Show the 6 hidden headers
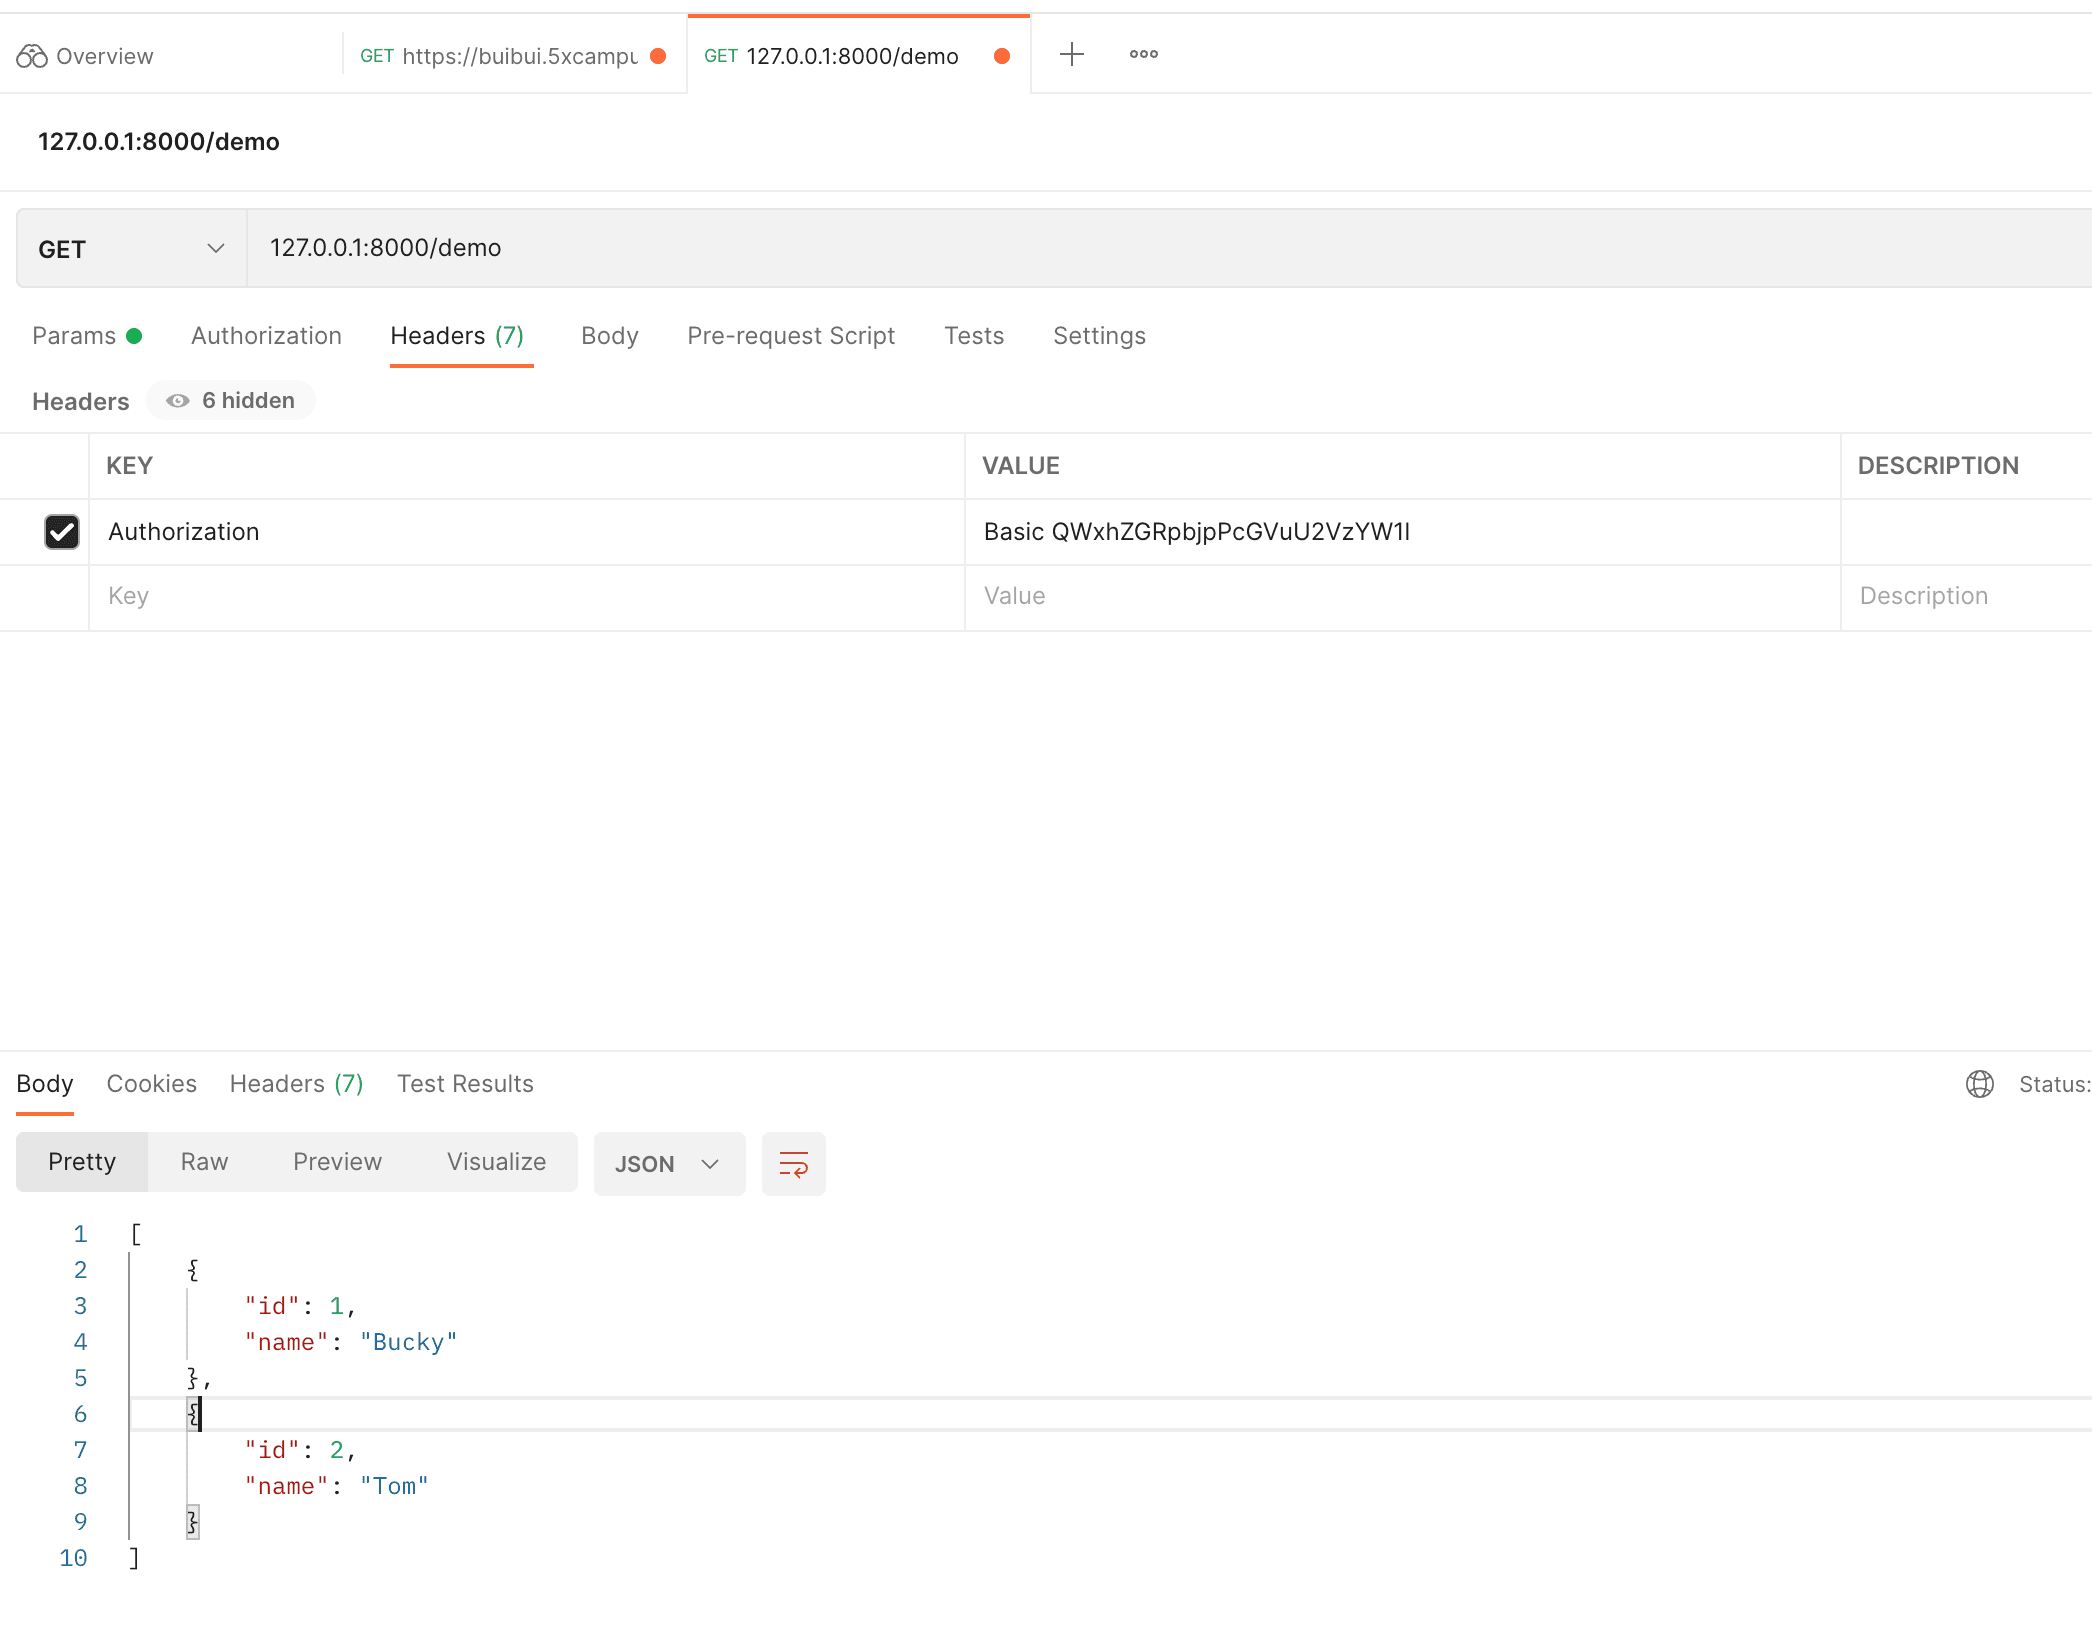The height and width of the screenshot is (1626, 2092). (232, 401)
